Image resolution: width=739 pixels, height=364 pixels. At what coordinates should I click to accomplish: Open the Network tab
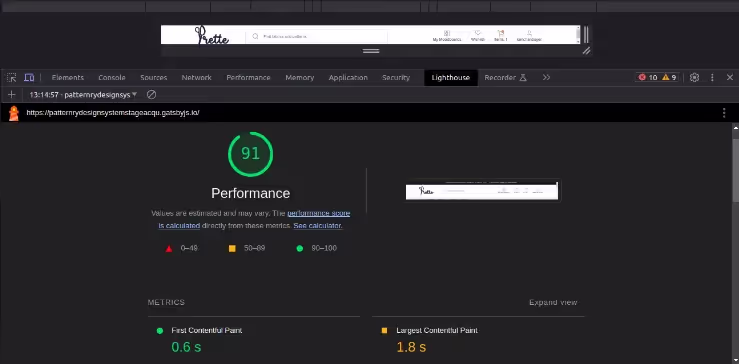click(x=197, y=78)
